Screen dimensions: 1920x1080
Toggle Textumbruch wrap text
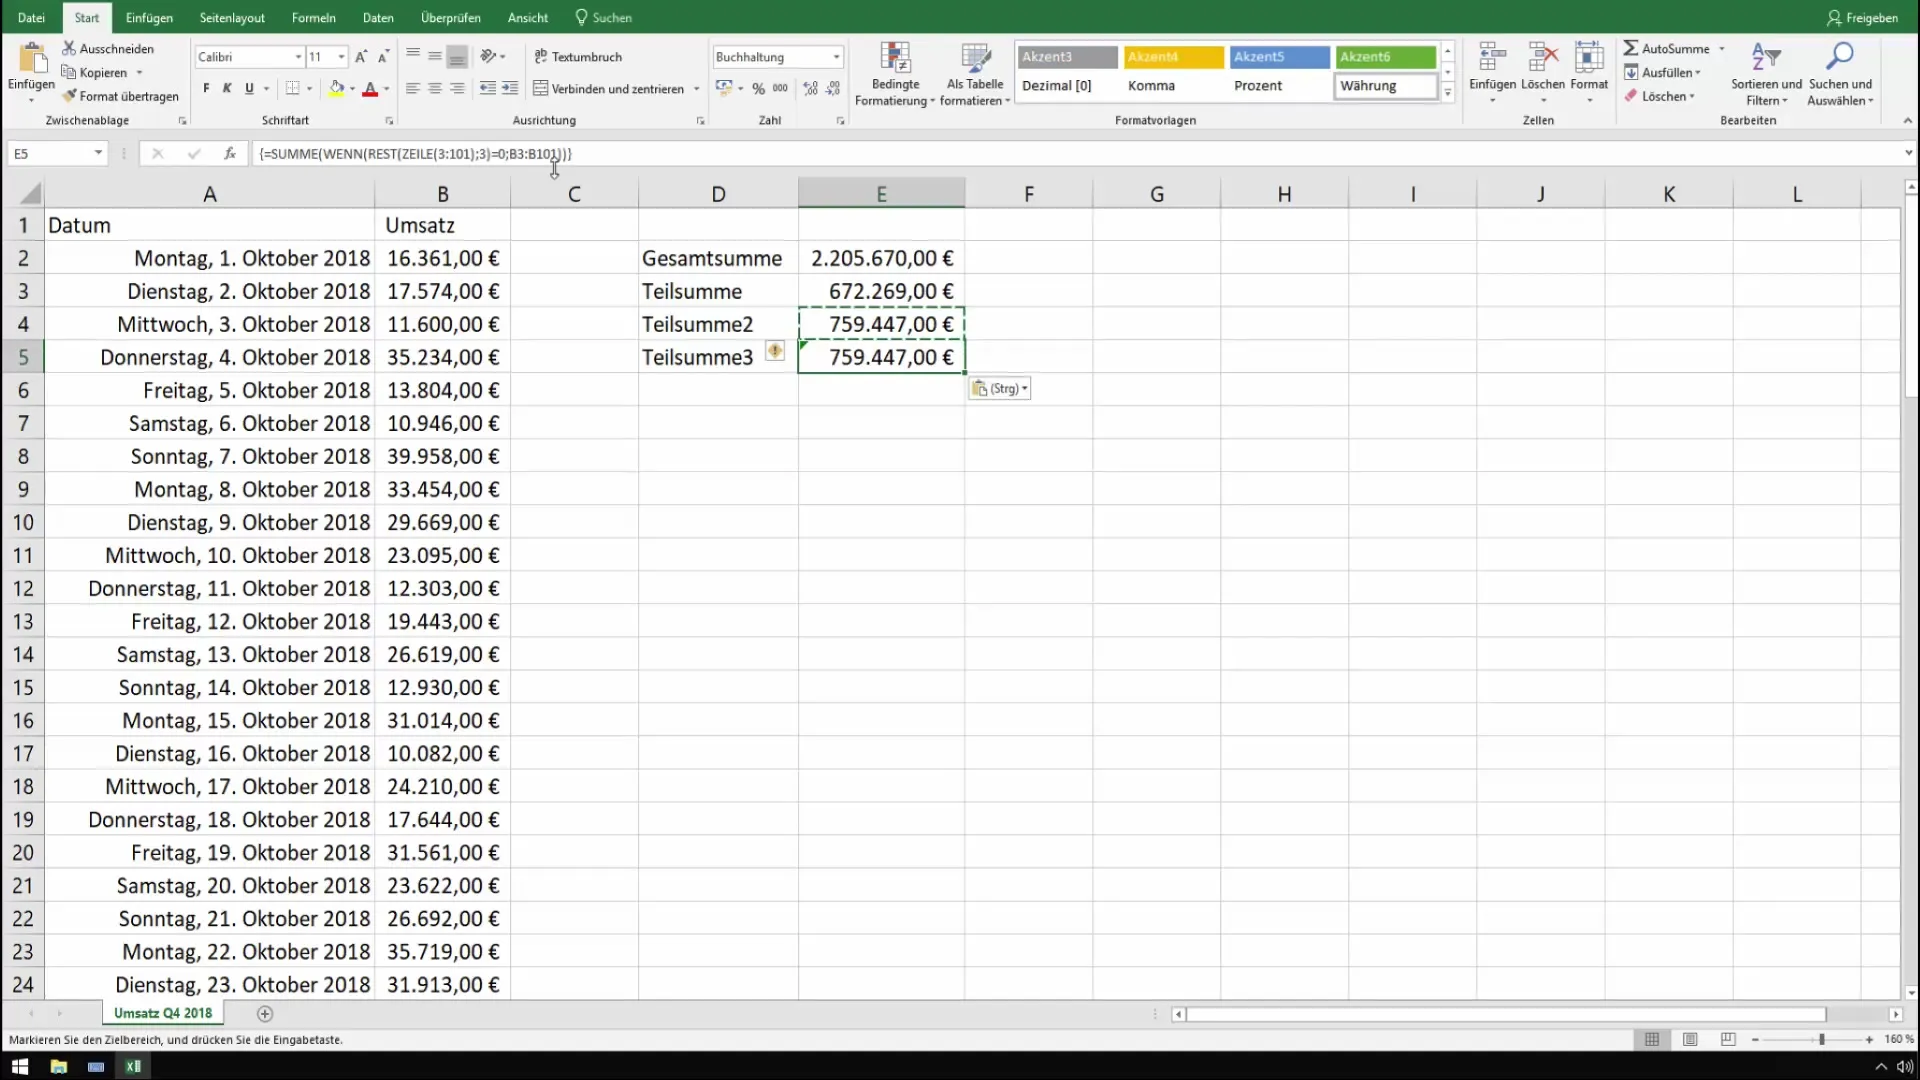pyautogui.click(x=579, y=57)
